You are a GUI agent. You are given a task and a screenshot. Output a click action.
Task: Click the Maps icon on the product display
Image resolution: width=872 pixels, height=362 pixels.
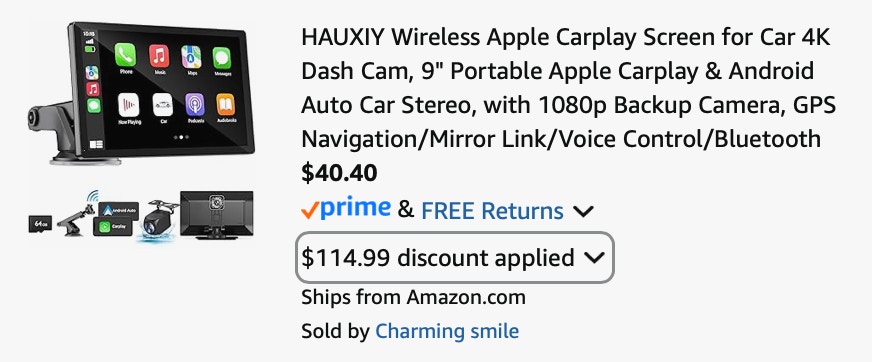pos(191,57)
